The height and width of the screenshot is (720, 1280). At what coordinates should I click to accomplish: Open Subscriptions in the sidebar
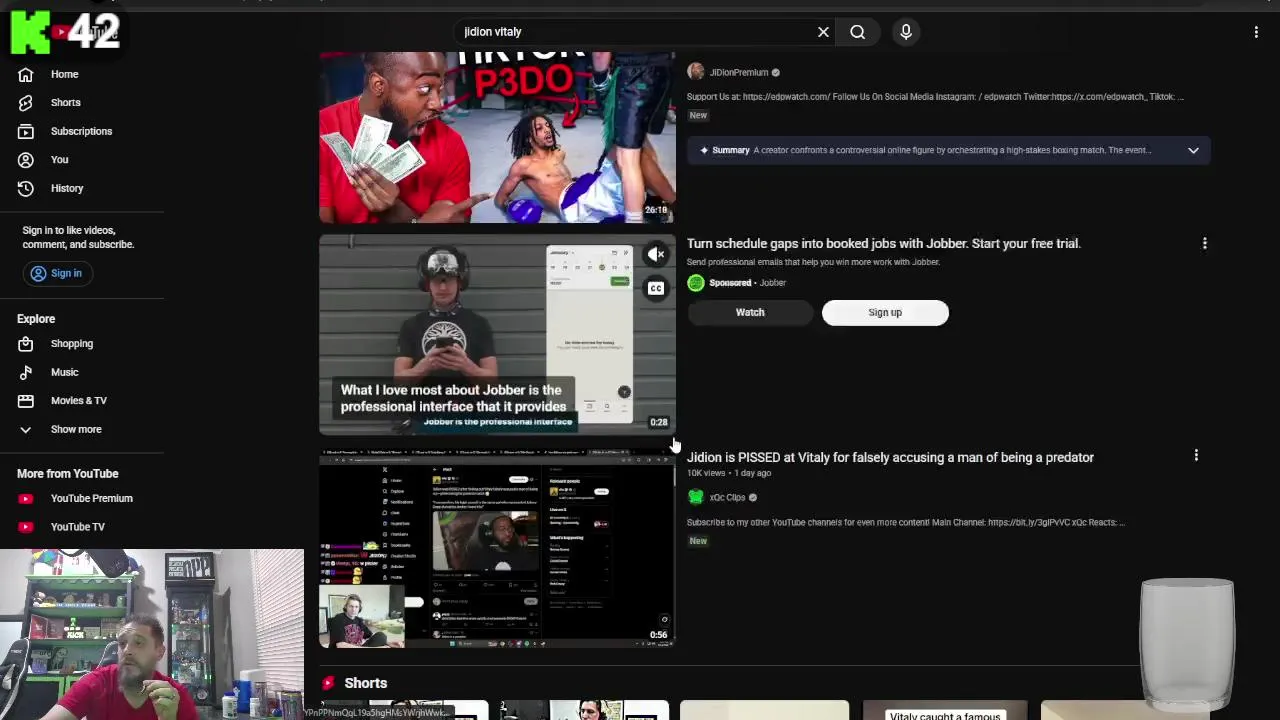click(x=82, y=131)
